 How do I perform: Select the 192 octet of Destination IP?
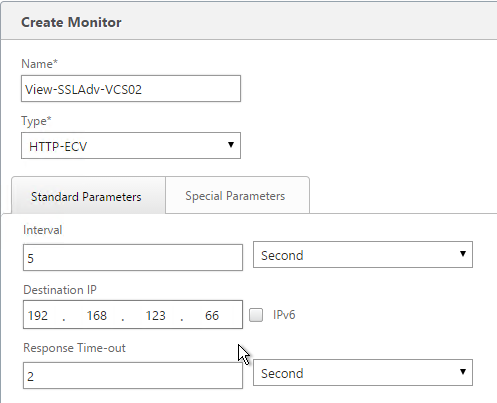38,315
